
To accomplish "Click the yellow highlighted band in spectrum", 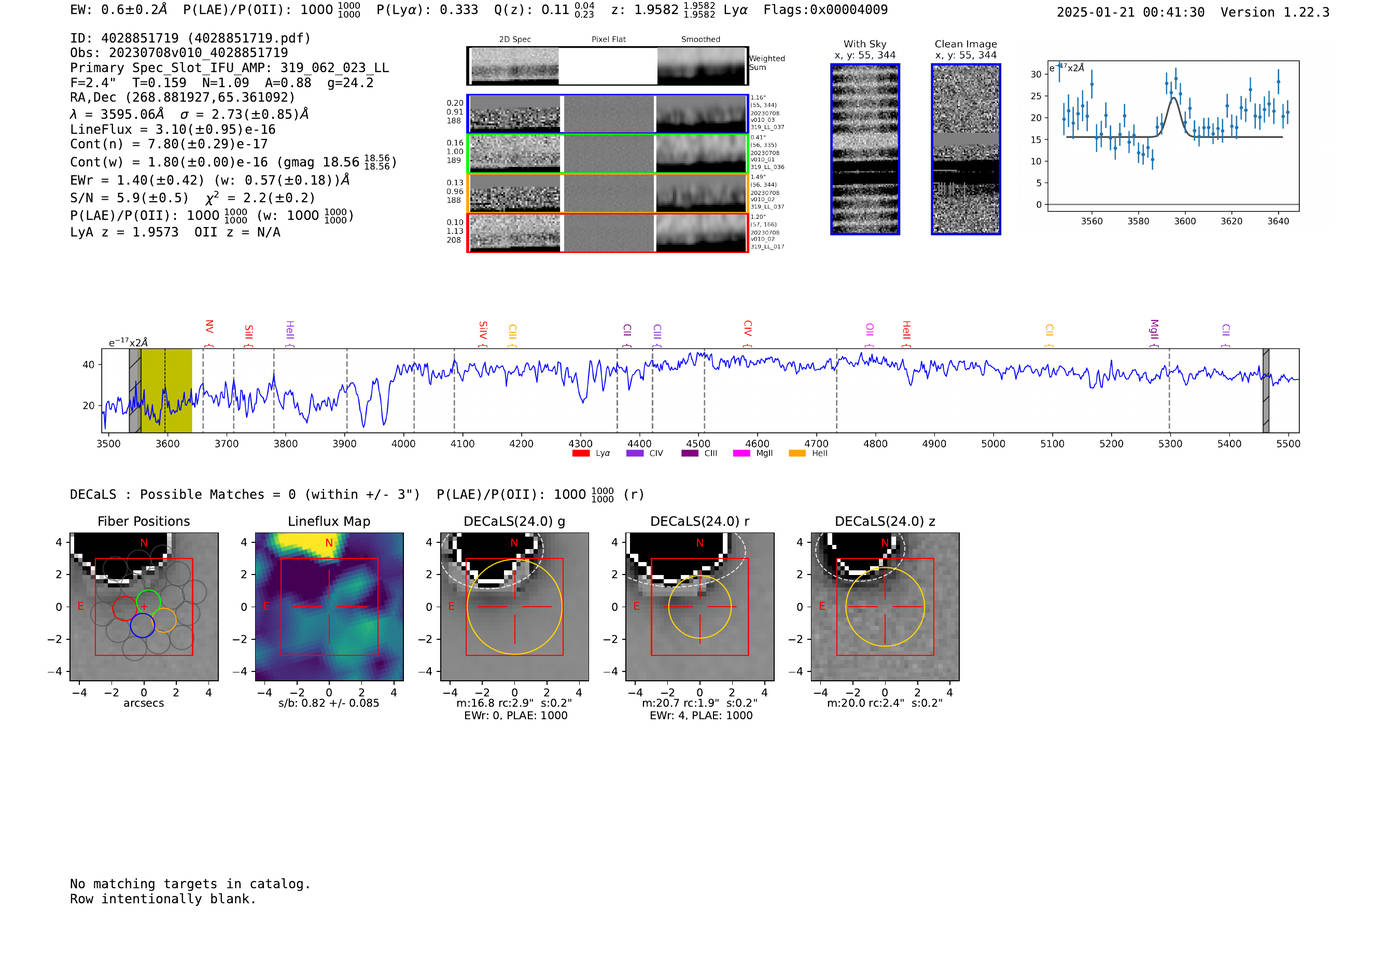I will 166,390.
